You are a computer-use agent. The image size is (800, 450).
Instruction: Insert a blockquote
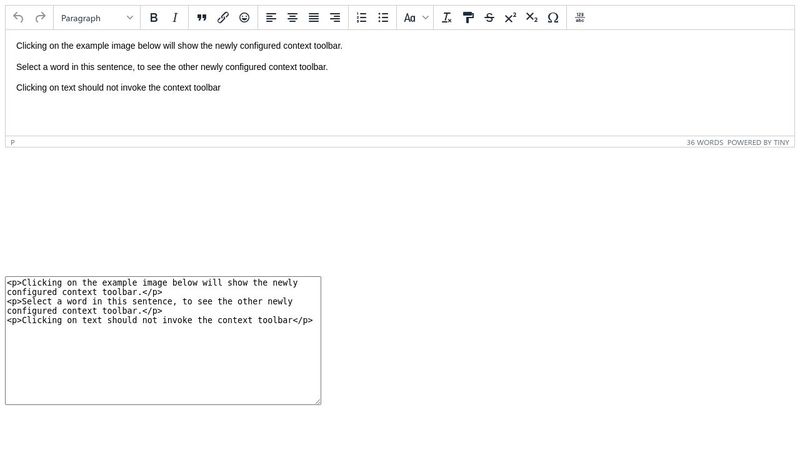(201, 18)
